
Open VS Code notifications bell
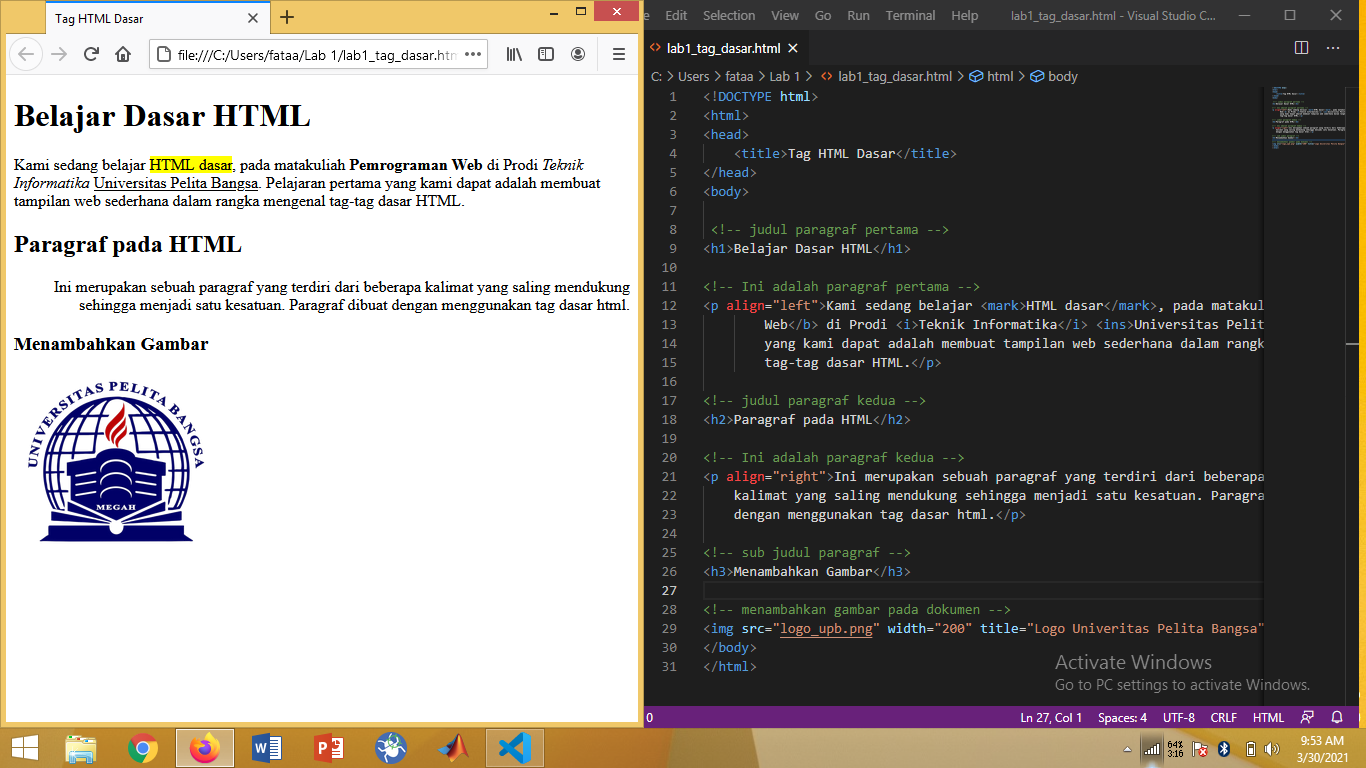(1337, 717)
